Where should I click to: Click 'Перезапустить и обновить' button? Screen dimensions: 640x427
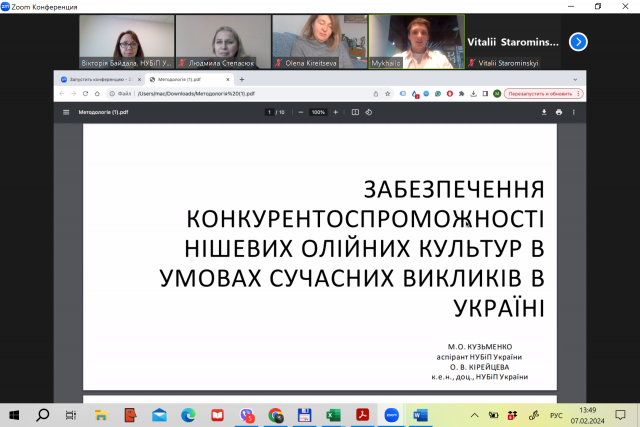click(543, 94)
